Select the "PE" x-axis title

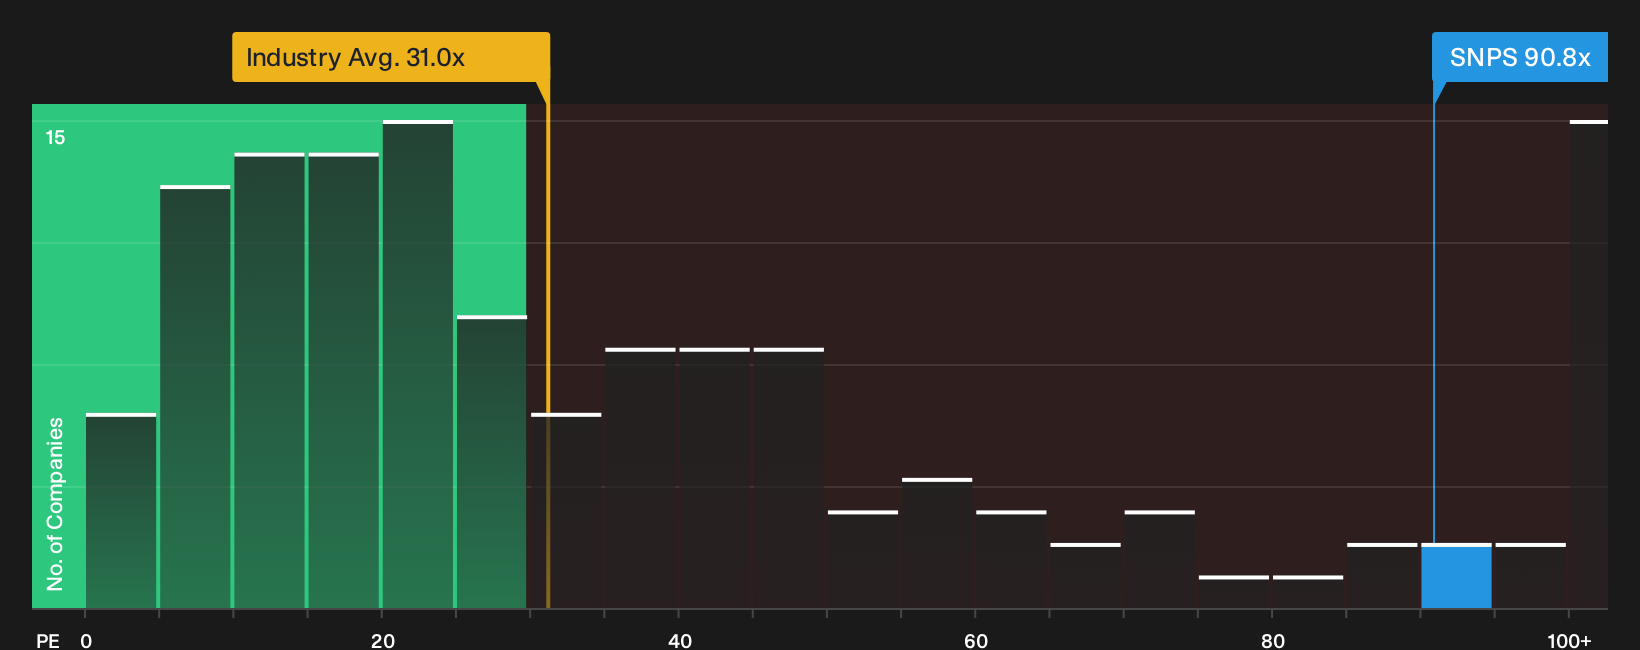[48, 640]
